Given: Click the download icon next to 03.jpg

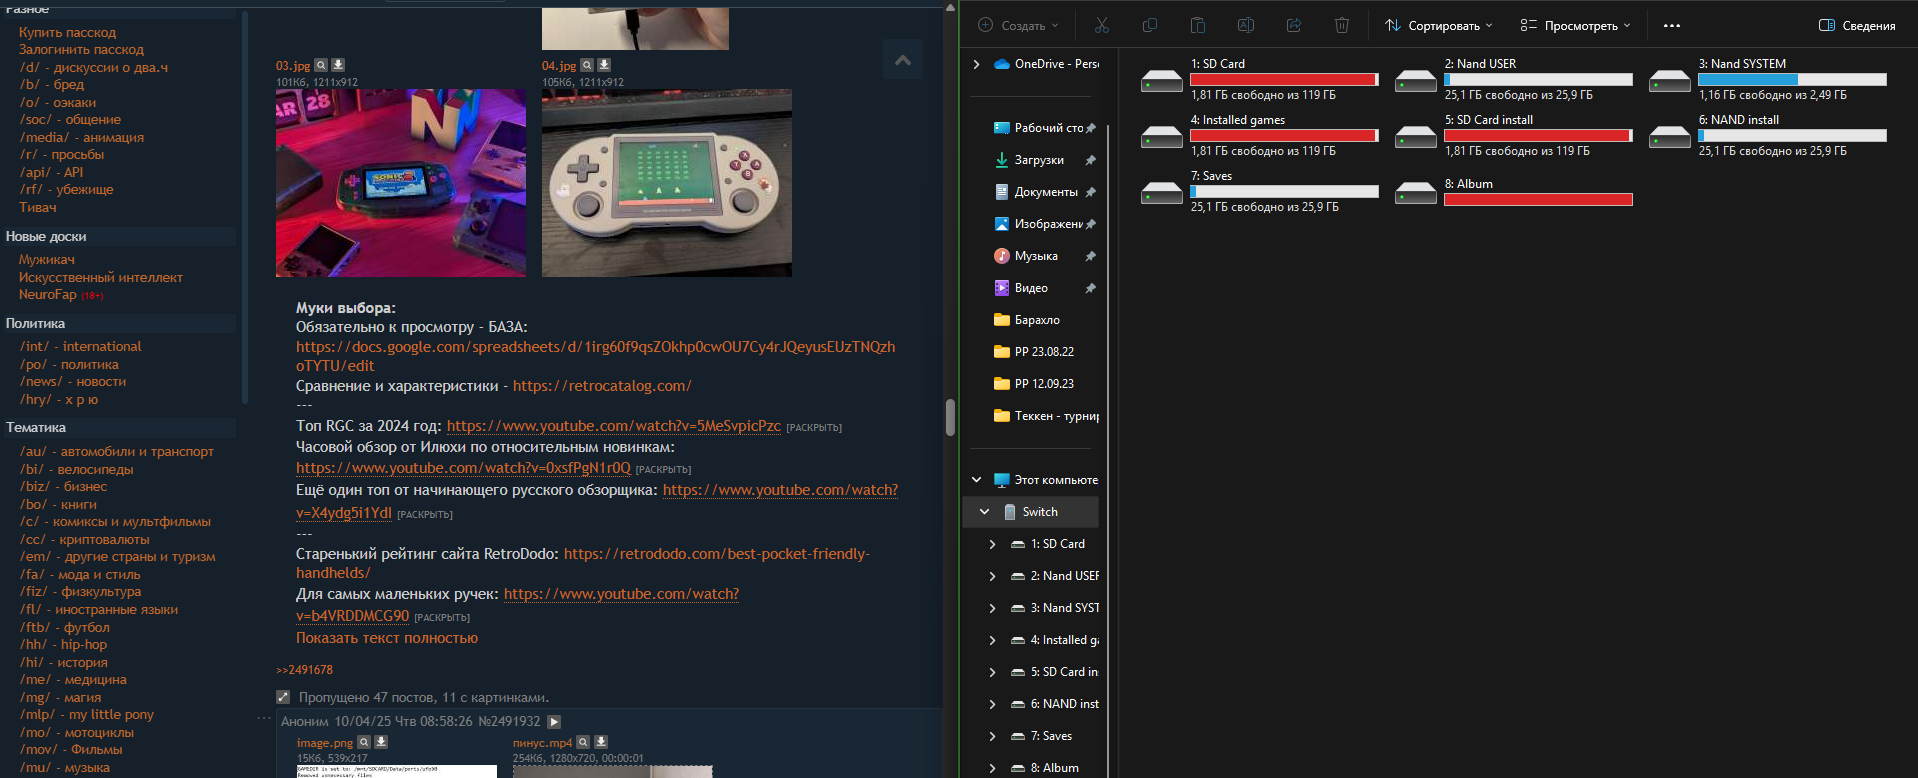Looking at the screenshot, I should click(338, 65).
